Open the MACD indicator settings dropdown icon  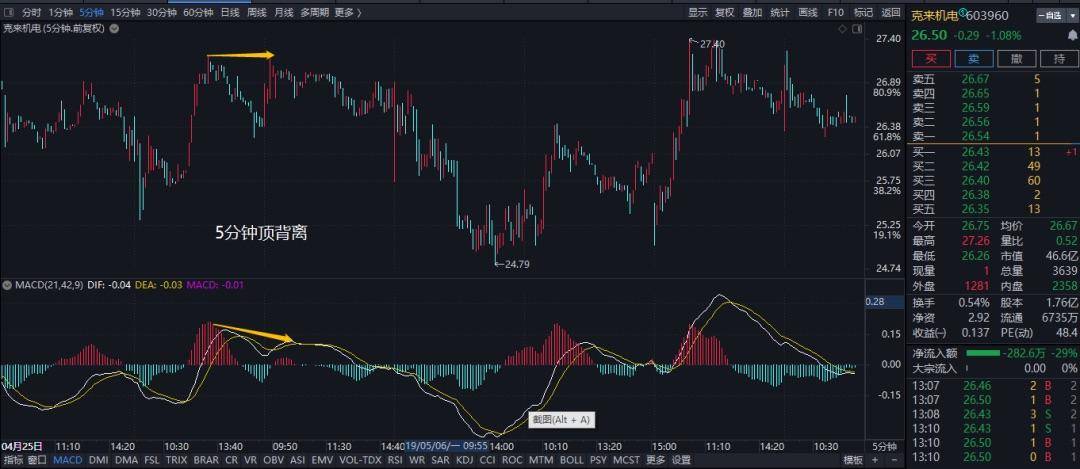6,284
